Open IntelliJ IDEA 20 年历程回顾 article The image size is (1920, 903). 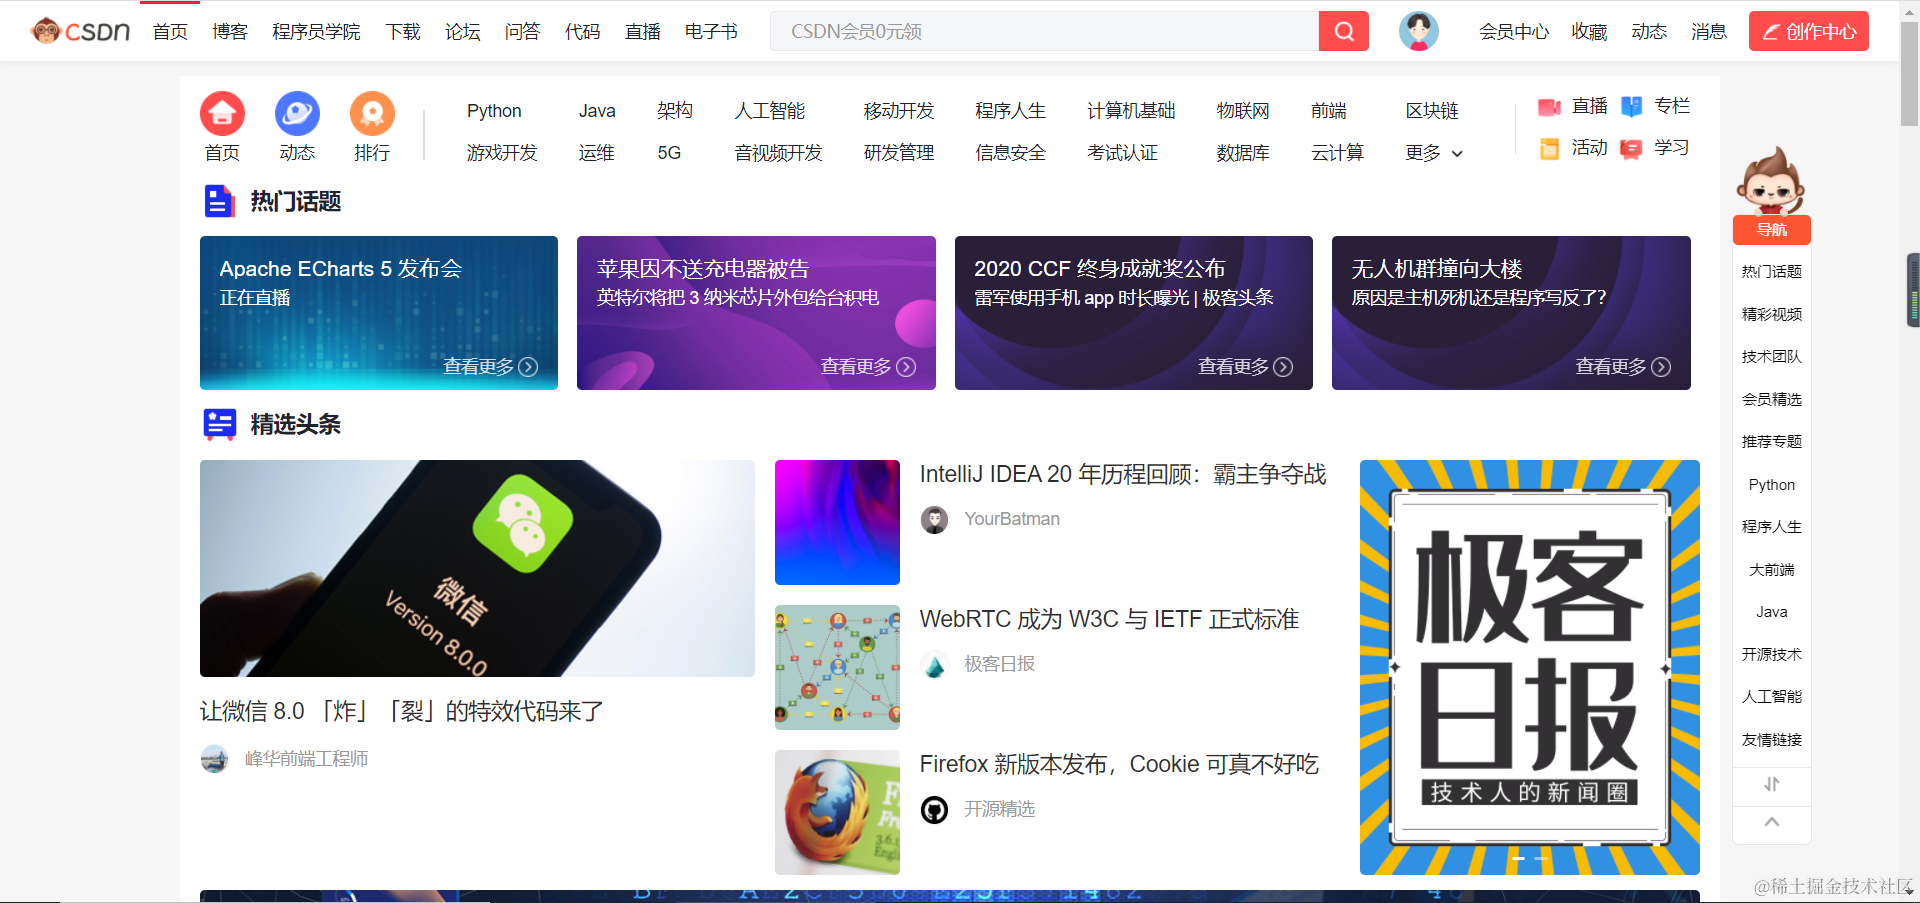coord(1123,474)
